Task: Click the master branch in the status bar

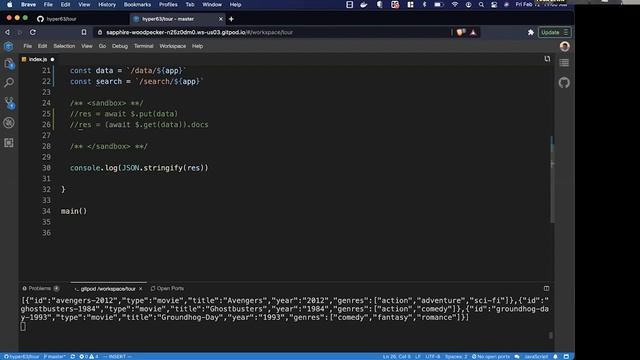Action: (x=54, y=356)
